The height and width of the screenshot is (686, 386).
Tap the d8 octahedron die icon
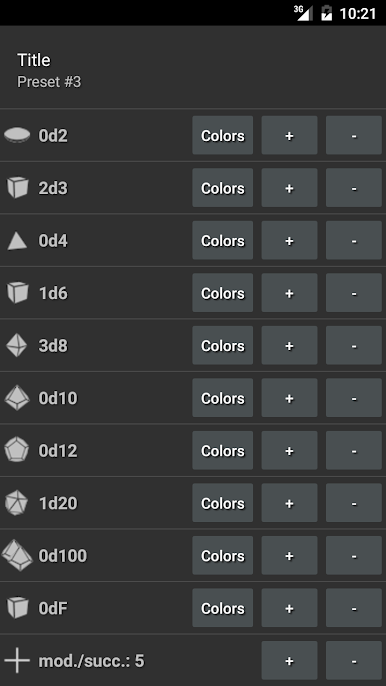[17, 345]
